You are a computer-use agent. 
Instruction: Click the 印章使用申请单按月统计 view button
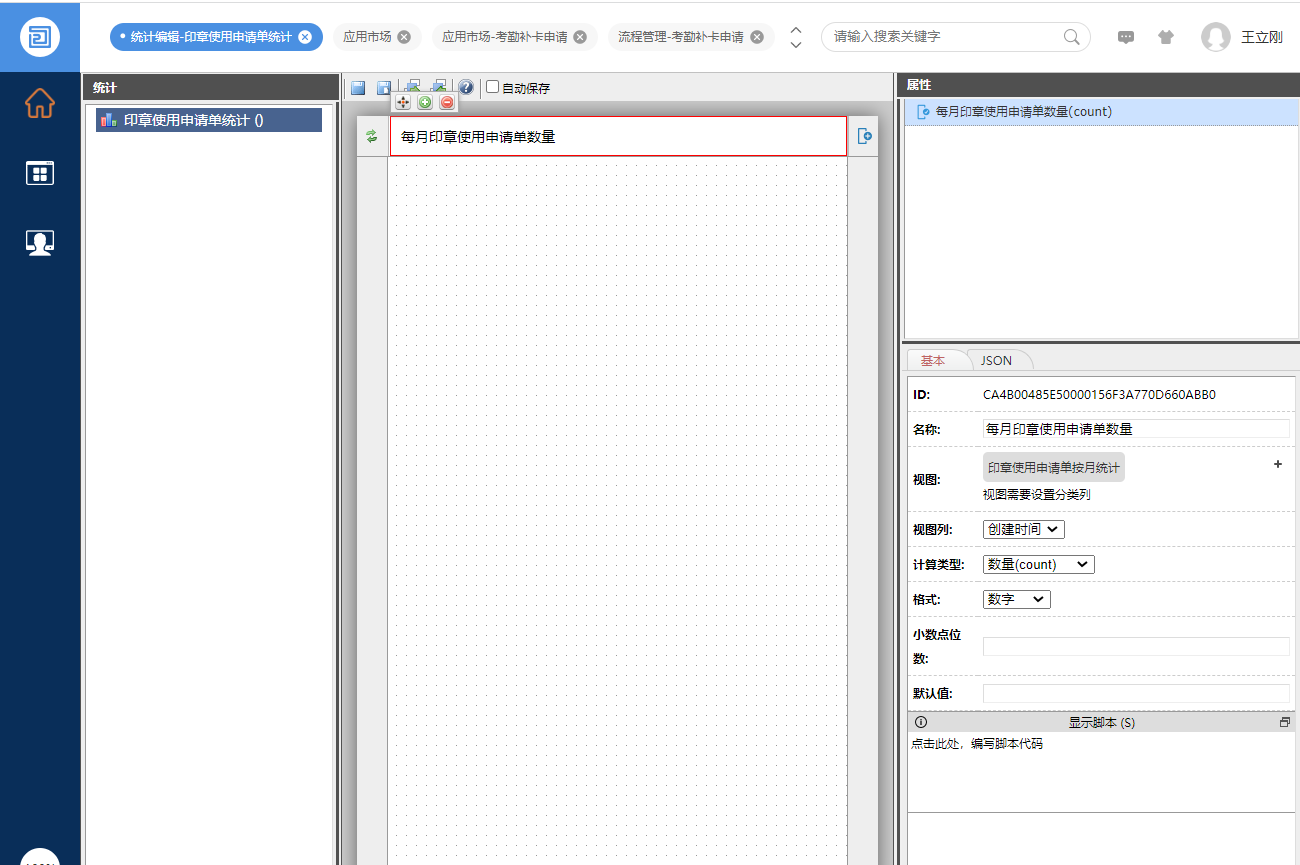point(1054,467)
